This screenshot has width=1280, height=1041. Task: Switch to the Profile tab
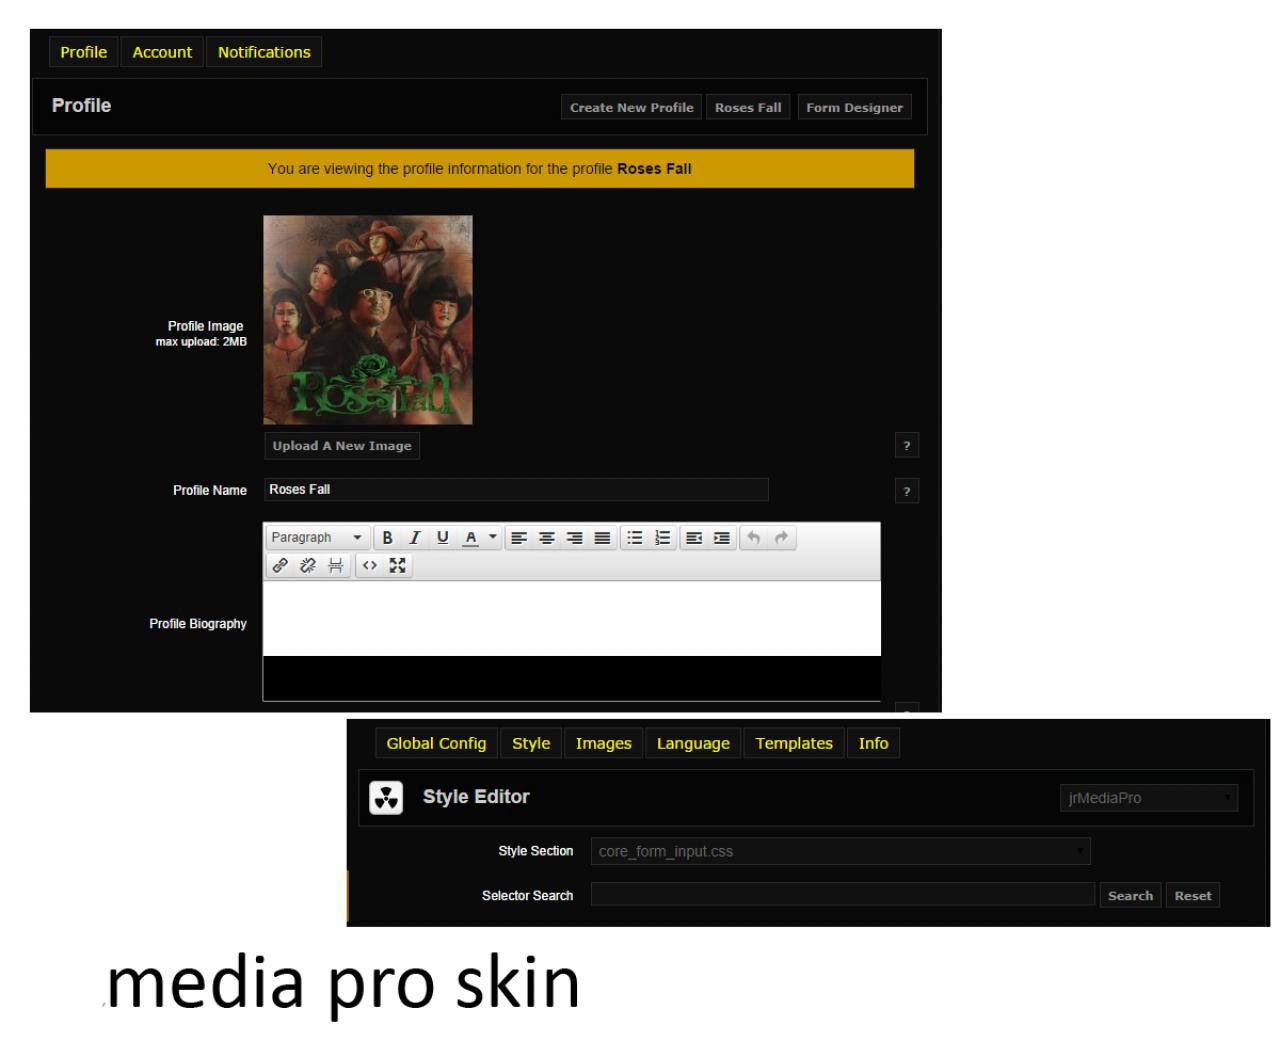point(84,52)
